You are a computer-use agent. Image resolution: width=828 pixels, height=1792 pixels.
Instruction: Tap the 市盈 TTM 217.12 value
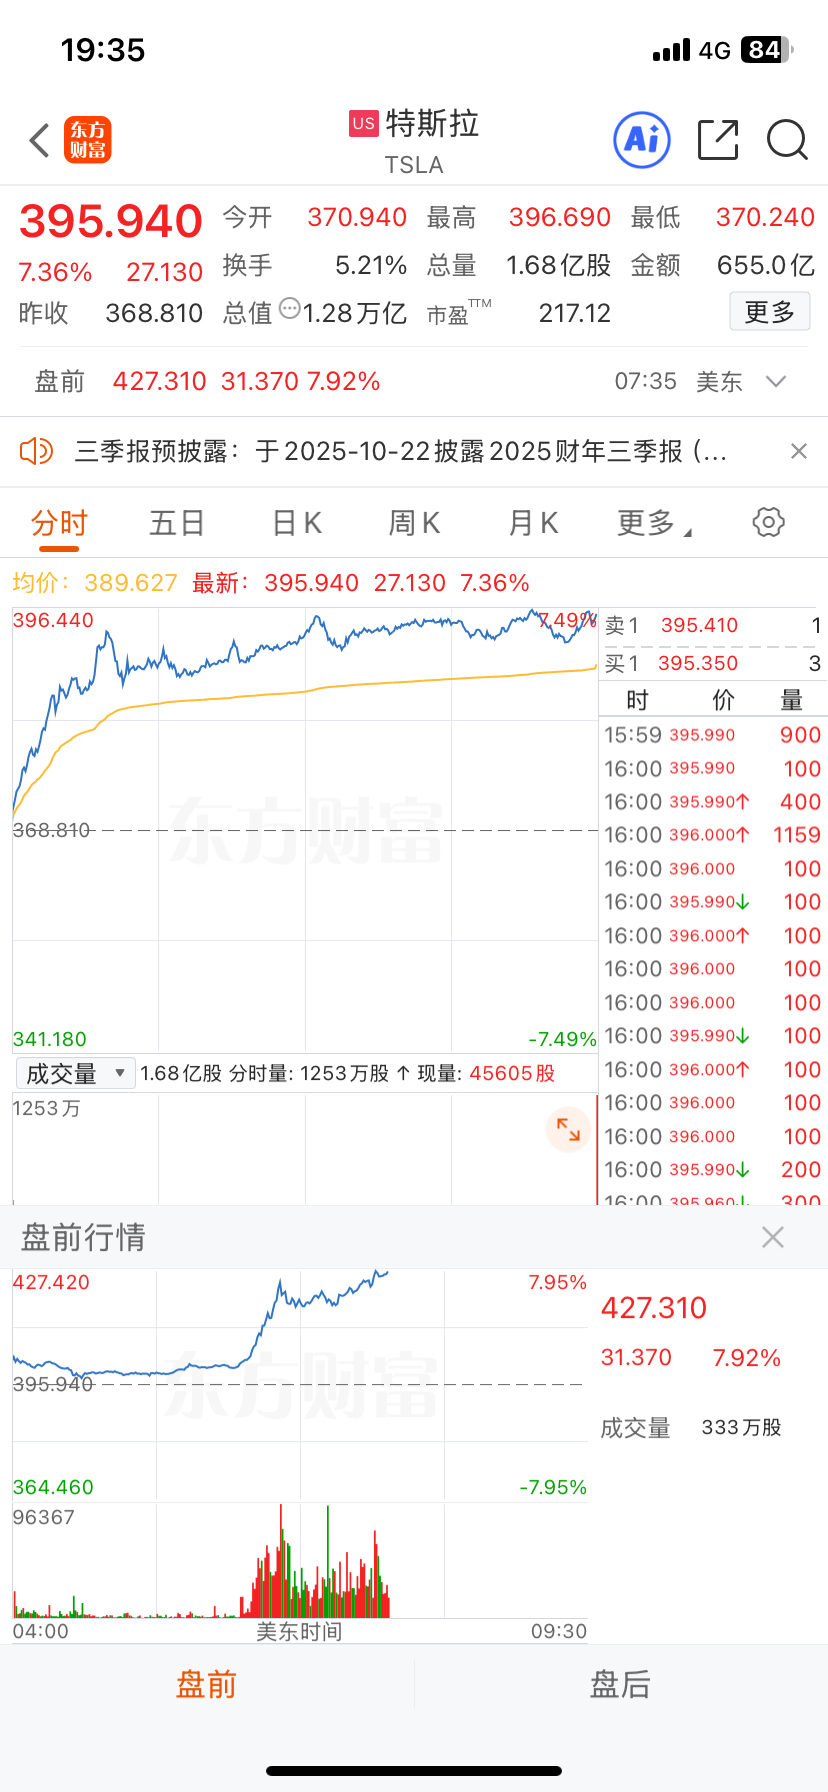[575, 313]
